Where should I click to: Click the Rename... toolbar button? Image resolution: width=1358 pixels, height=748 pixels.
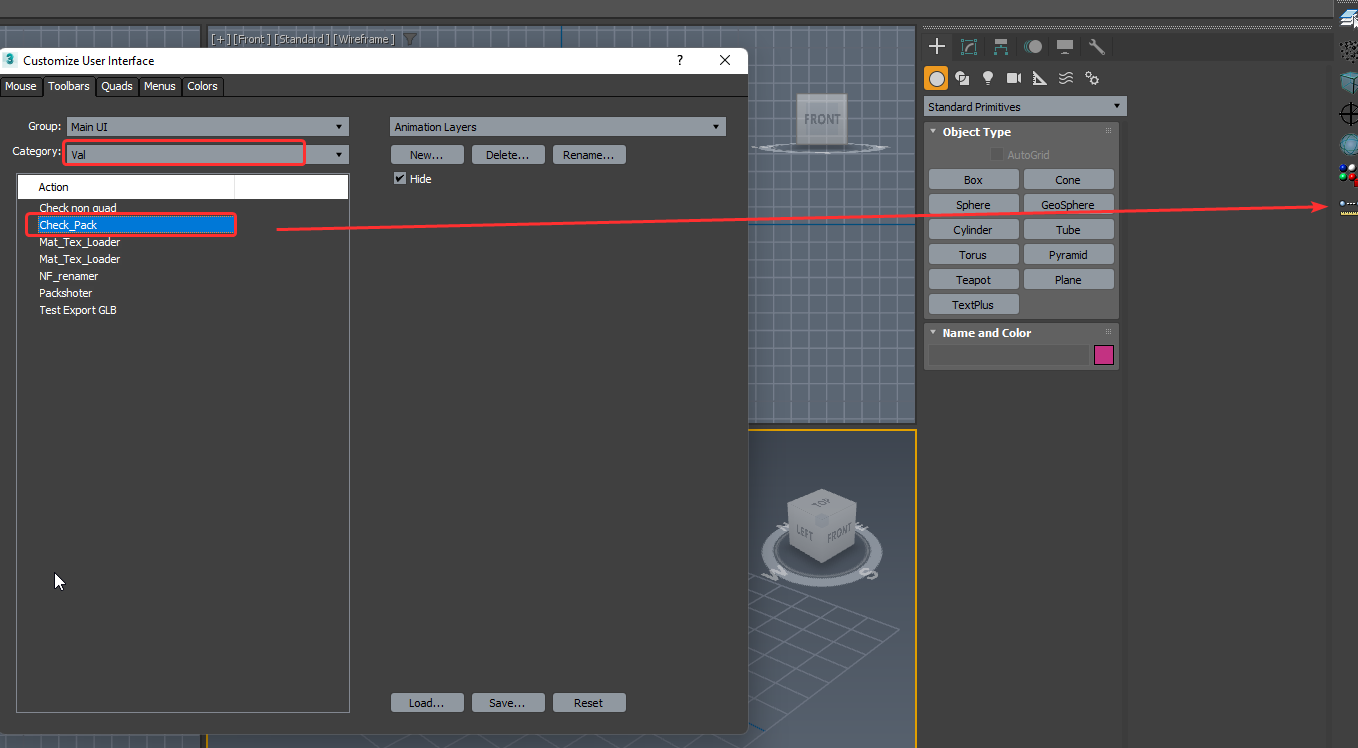(589, 155)
